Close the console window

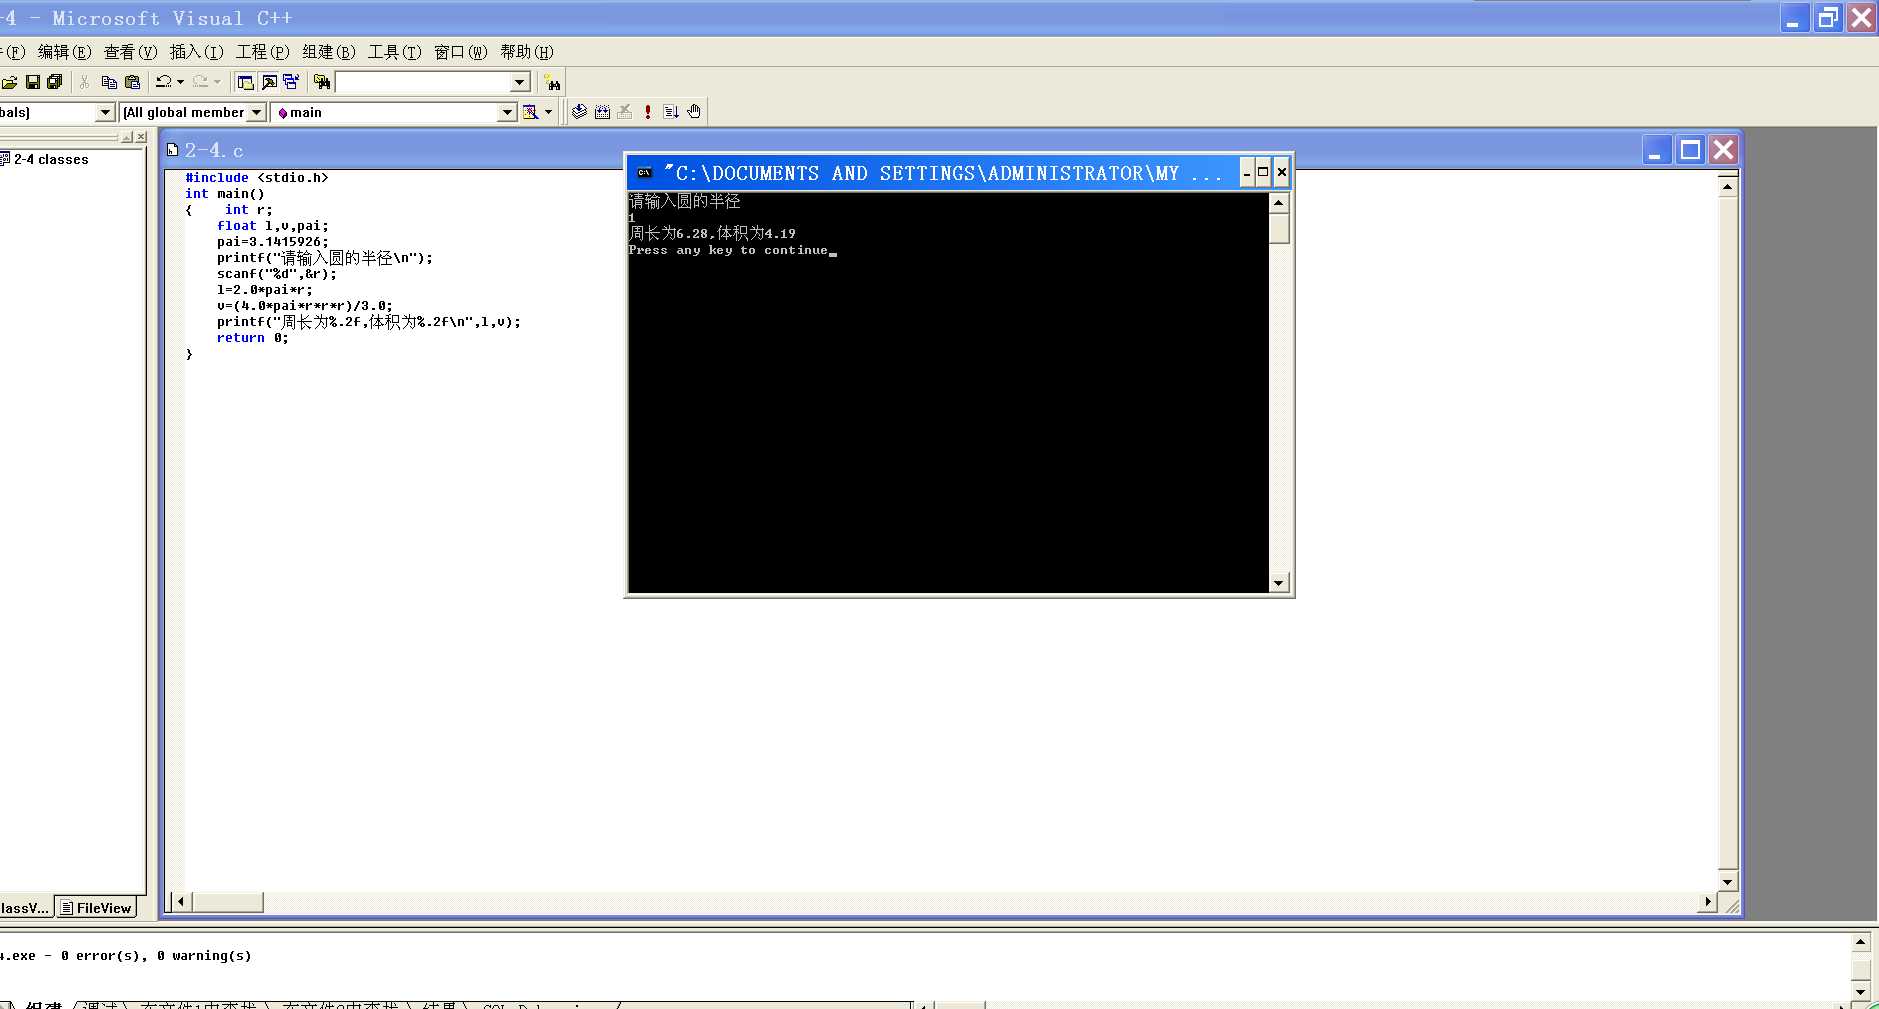coord(1281,173)
